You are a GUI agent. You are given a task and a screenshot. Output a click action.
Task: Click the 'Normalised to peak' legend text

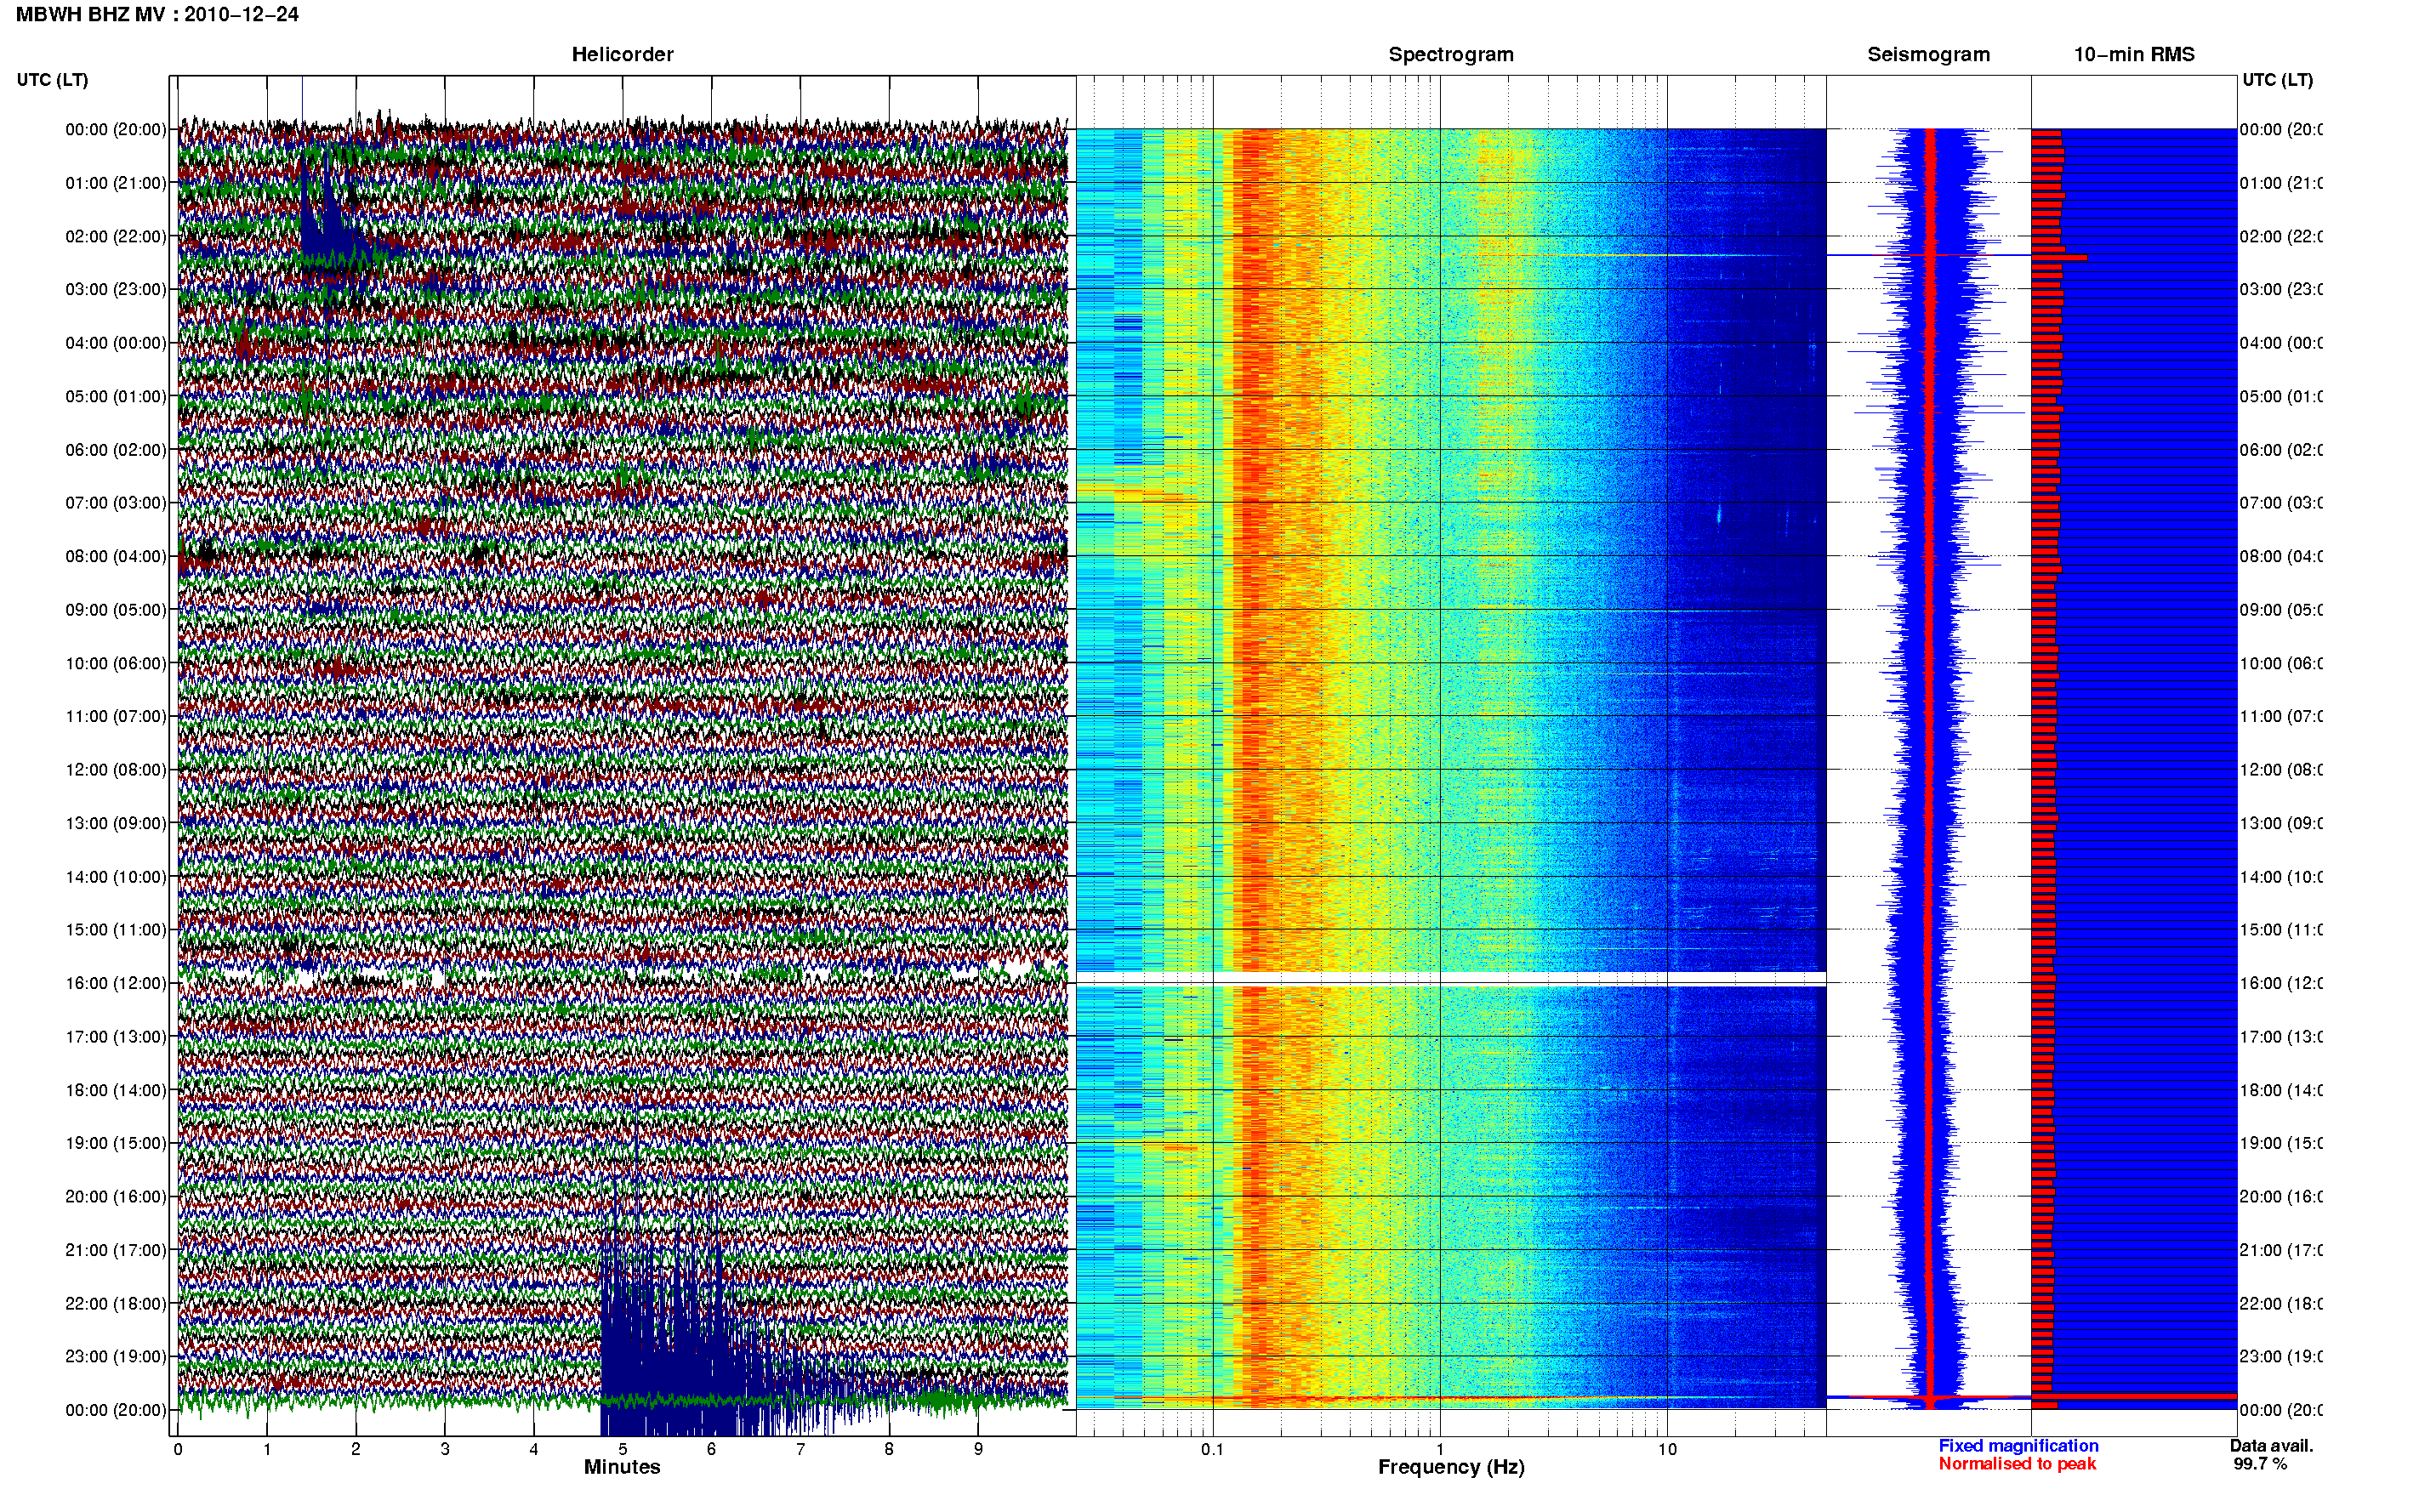[x=2017, y=1464]
